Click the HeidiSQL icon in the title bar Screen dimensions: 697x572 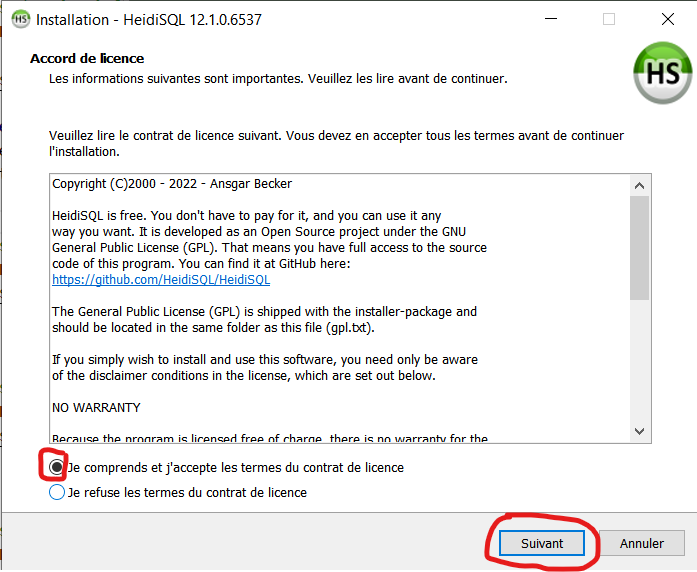click(x=19, y=19)
